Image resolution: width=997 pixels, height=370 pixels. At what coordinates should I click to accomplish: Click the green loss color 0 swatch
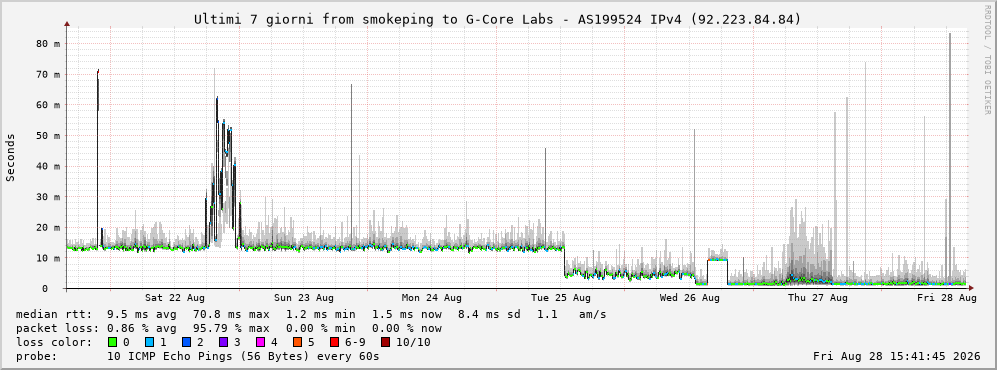114,342
